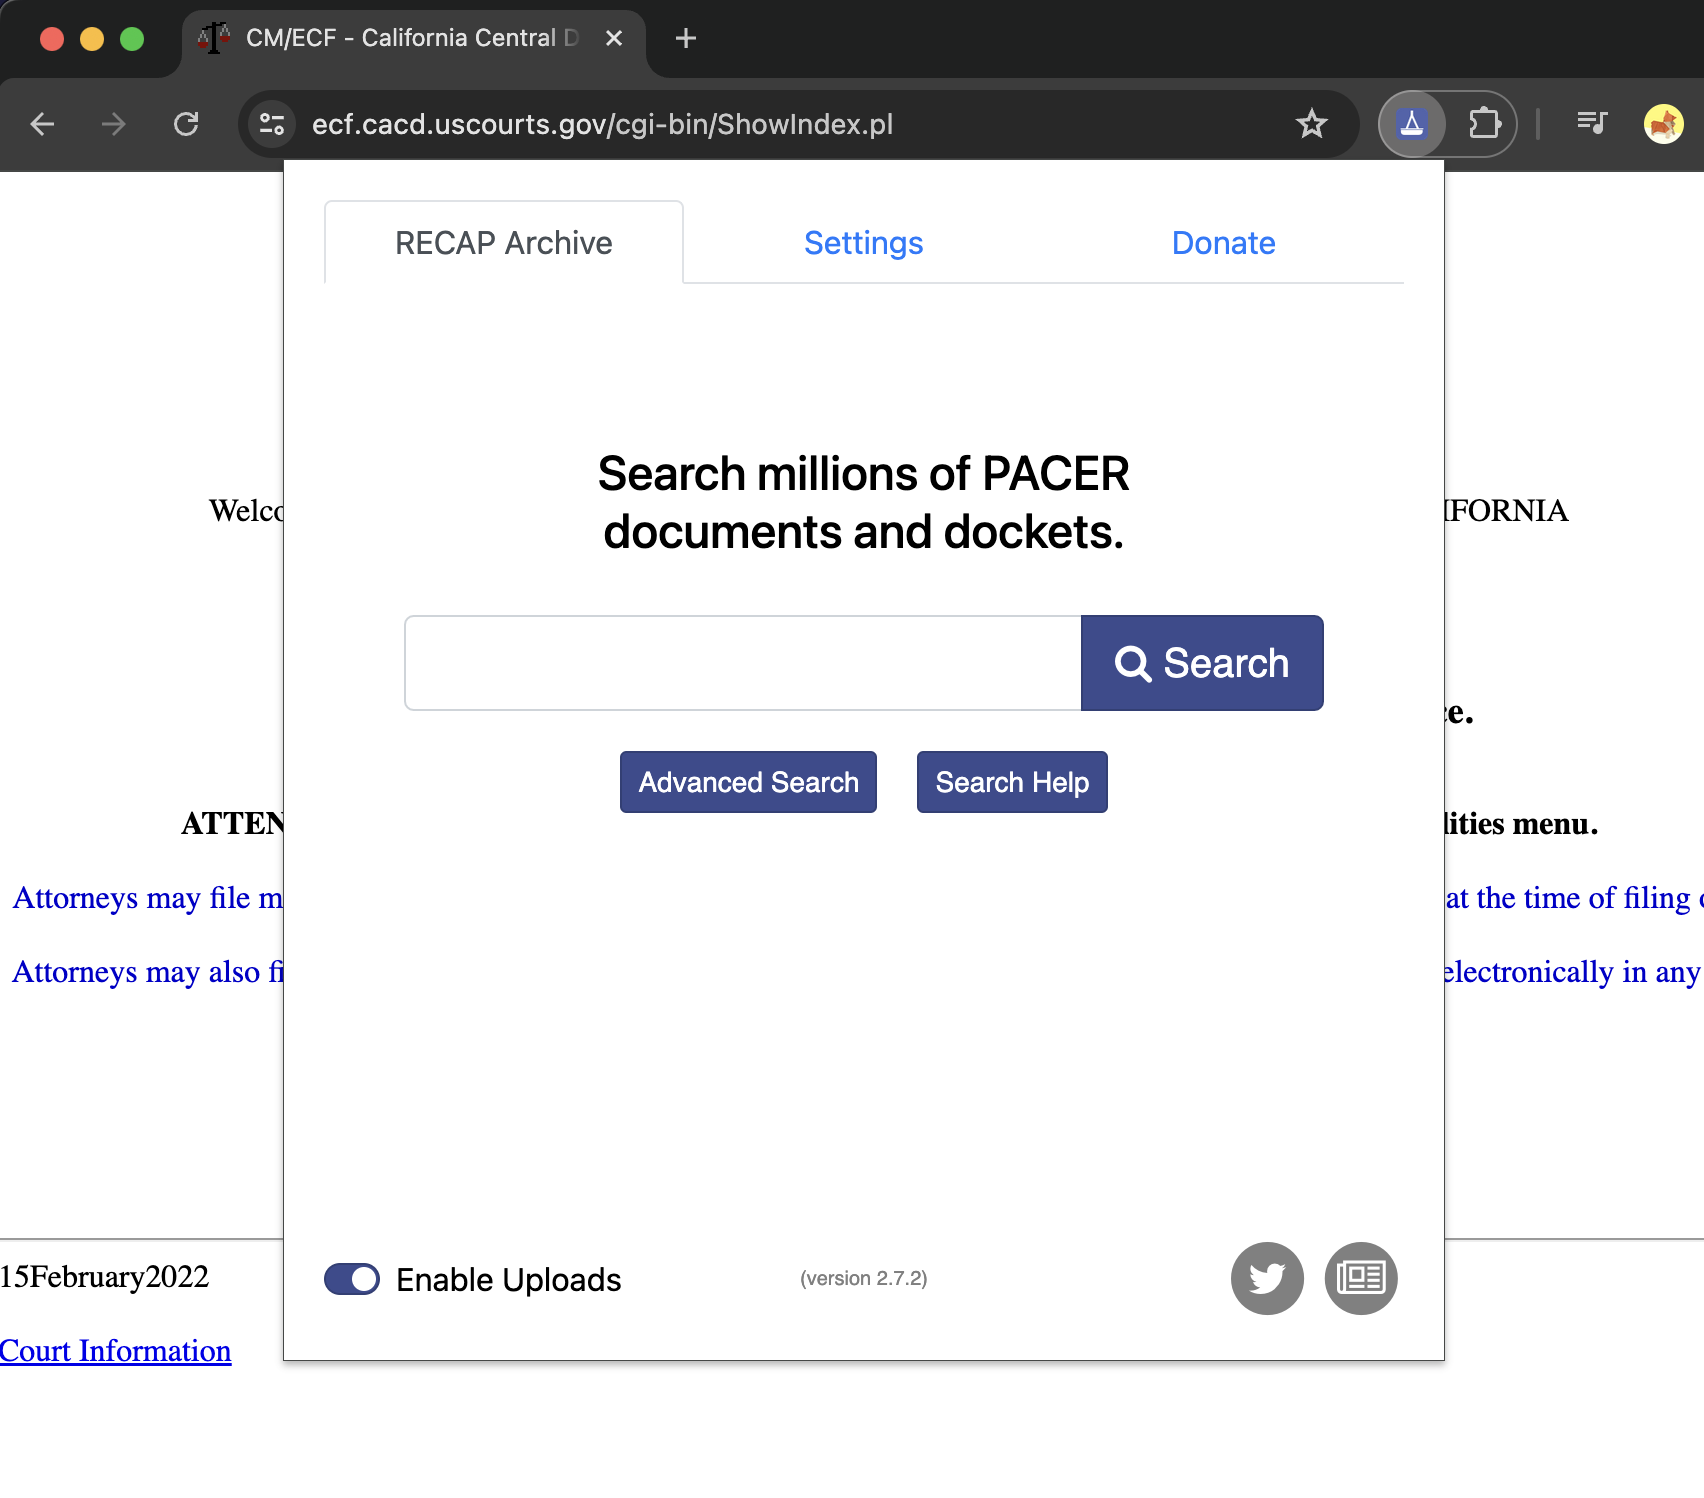Focus the PACER search text field

pyautogui.click(x=743, y=663)
